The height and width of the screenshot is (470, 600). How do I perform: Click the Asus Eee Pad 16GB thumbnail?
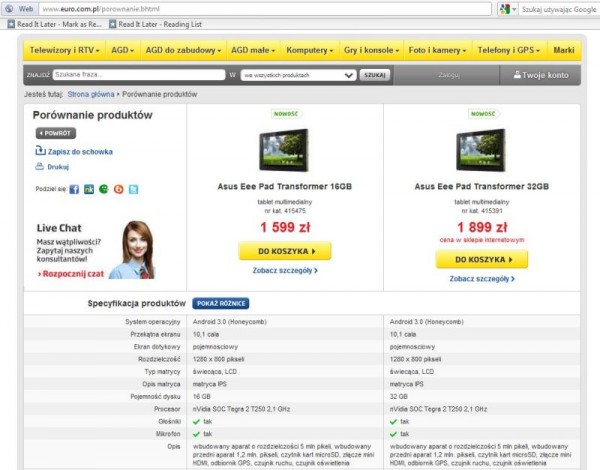point(284,150)
